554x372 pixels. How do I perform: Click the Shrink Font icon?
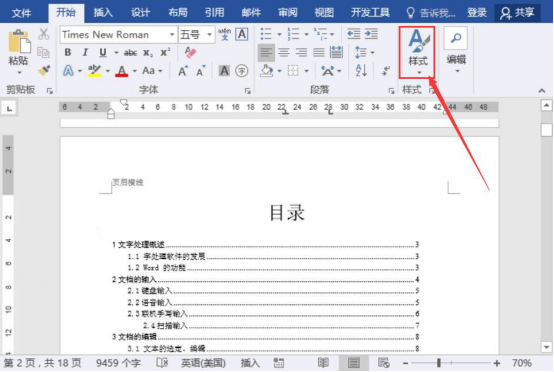coord(201,71)
